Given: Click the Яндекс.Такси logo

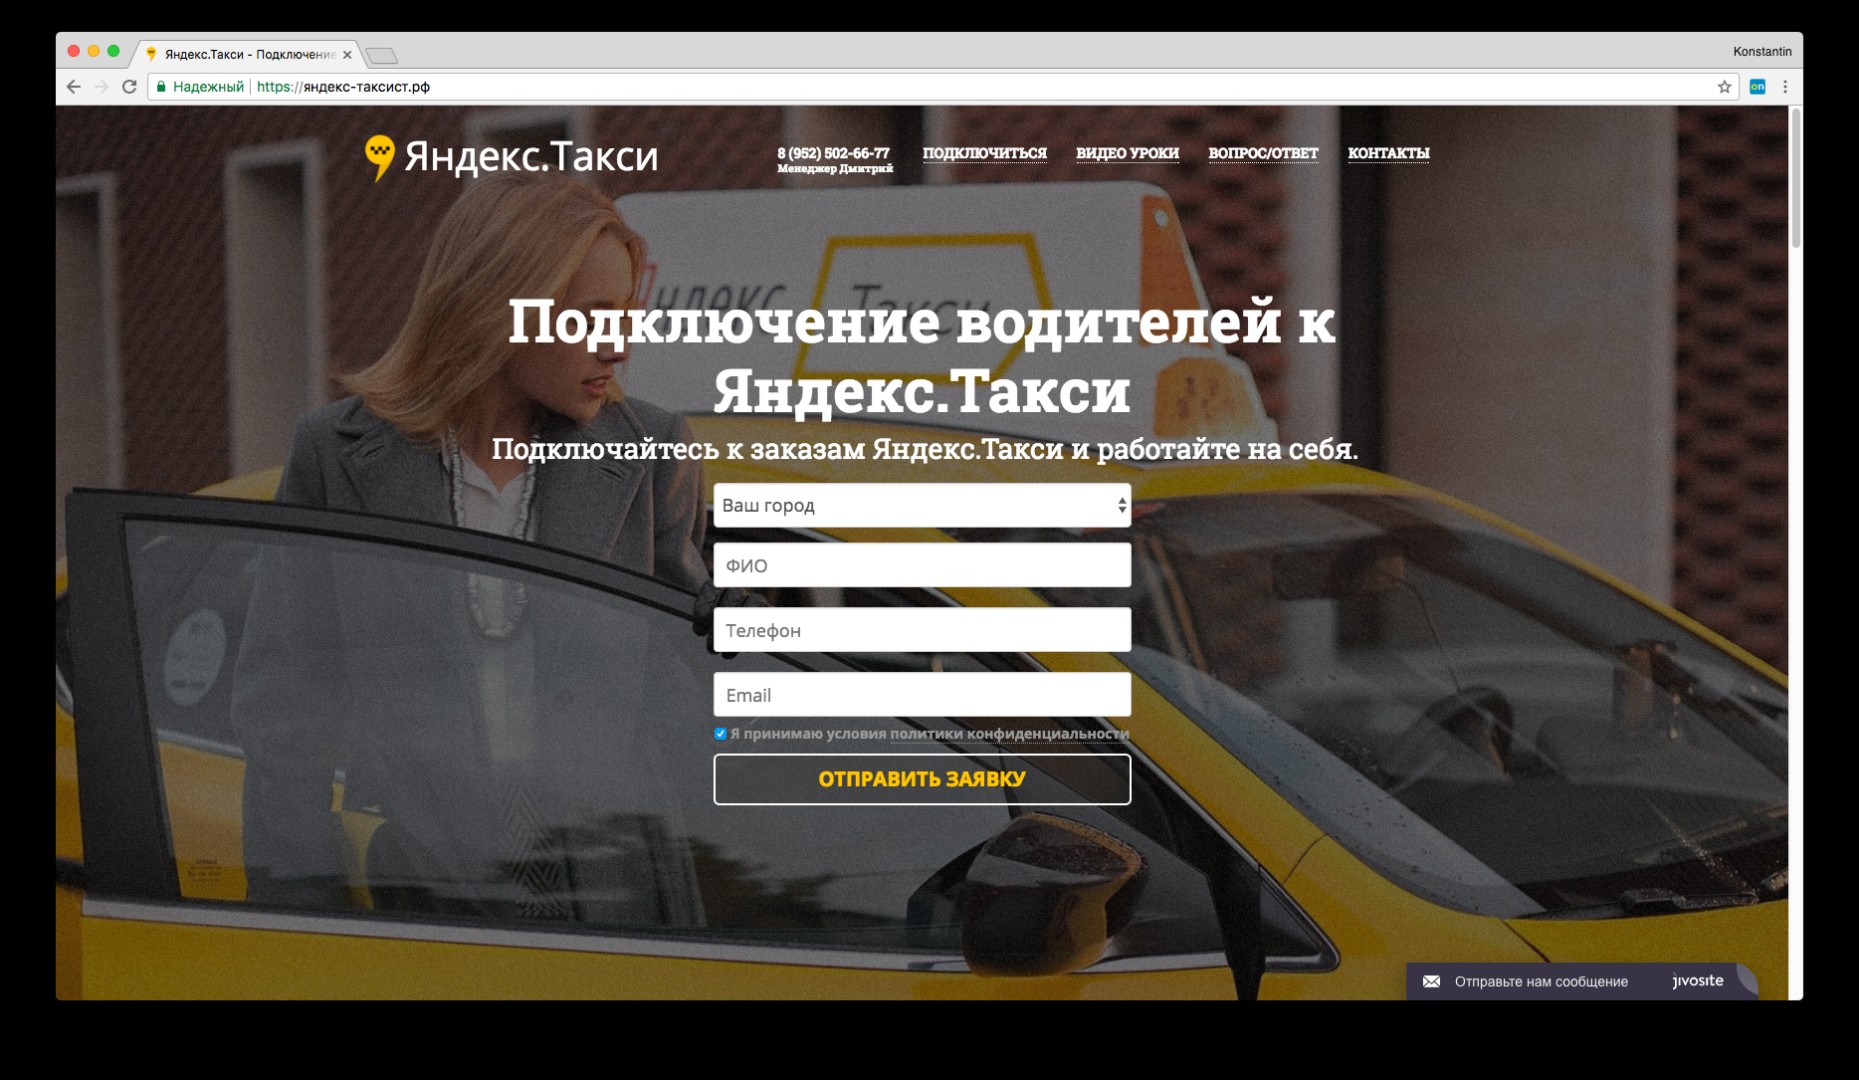Looking at the screenshot, I should coord(511,157).
